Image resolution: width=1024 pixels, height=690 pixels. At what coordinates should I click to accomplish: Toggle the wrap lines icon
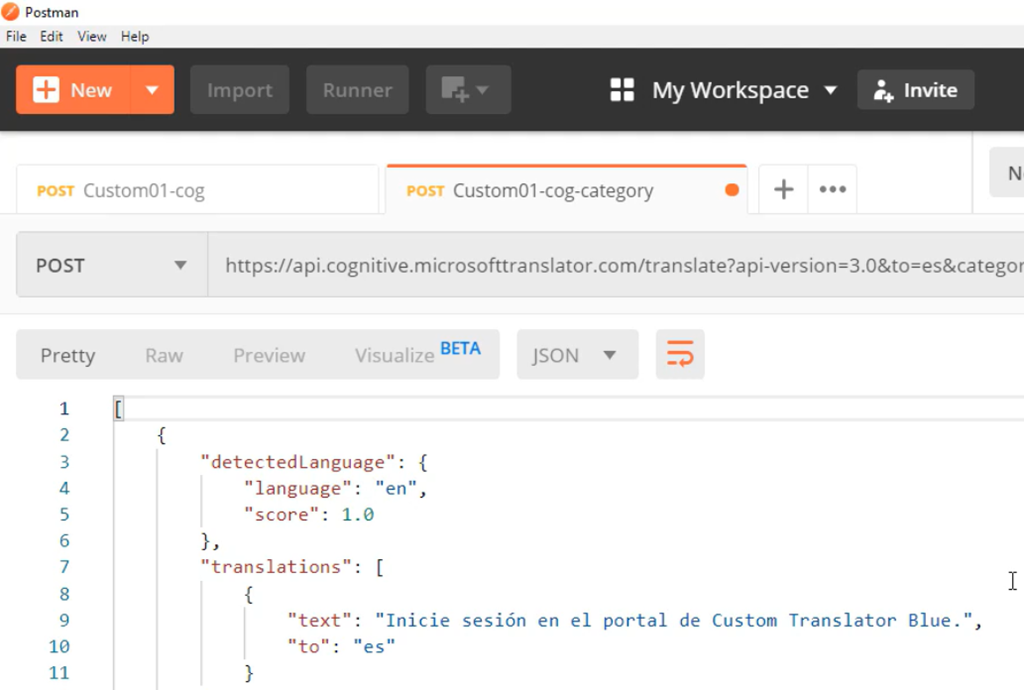click(x=680, y=355)
